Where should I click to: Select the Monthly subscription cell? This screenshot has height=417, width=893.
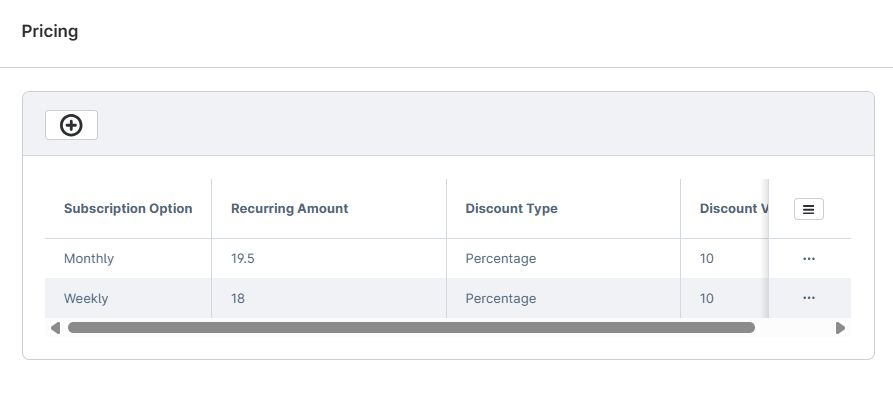coord(89,258)
